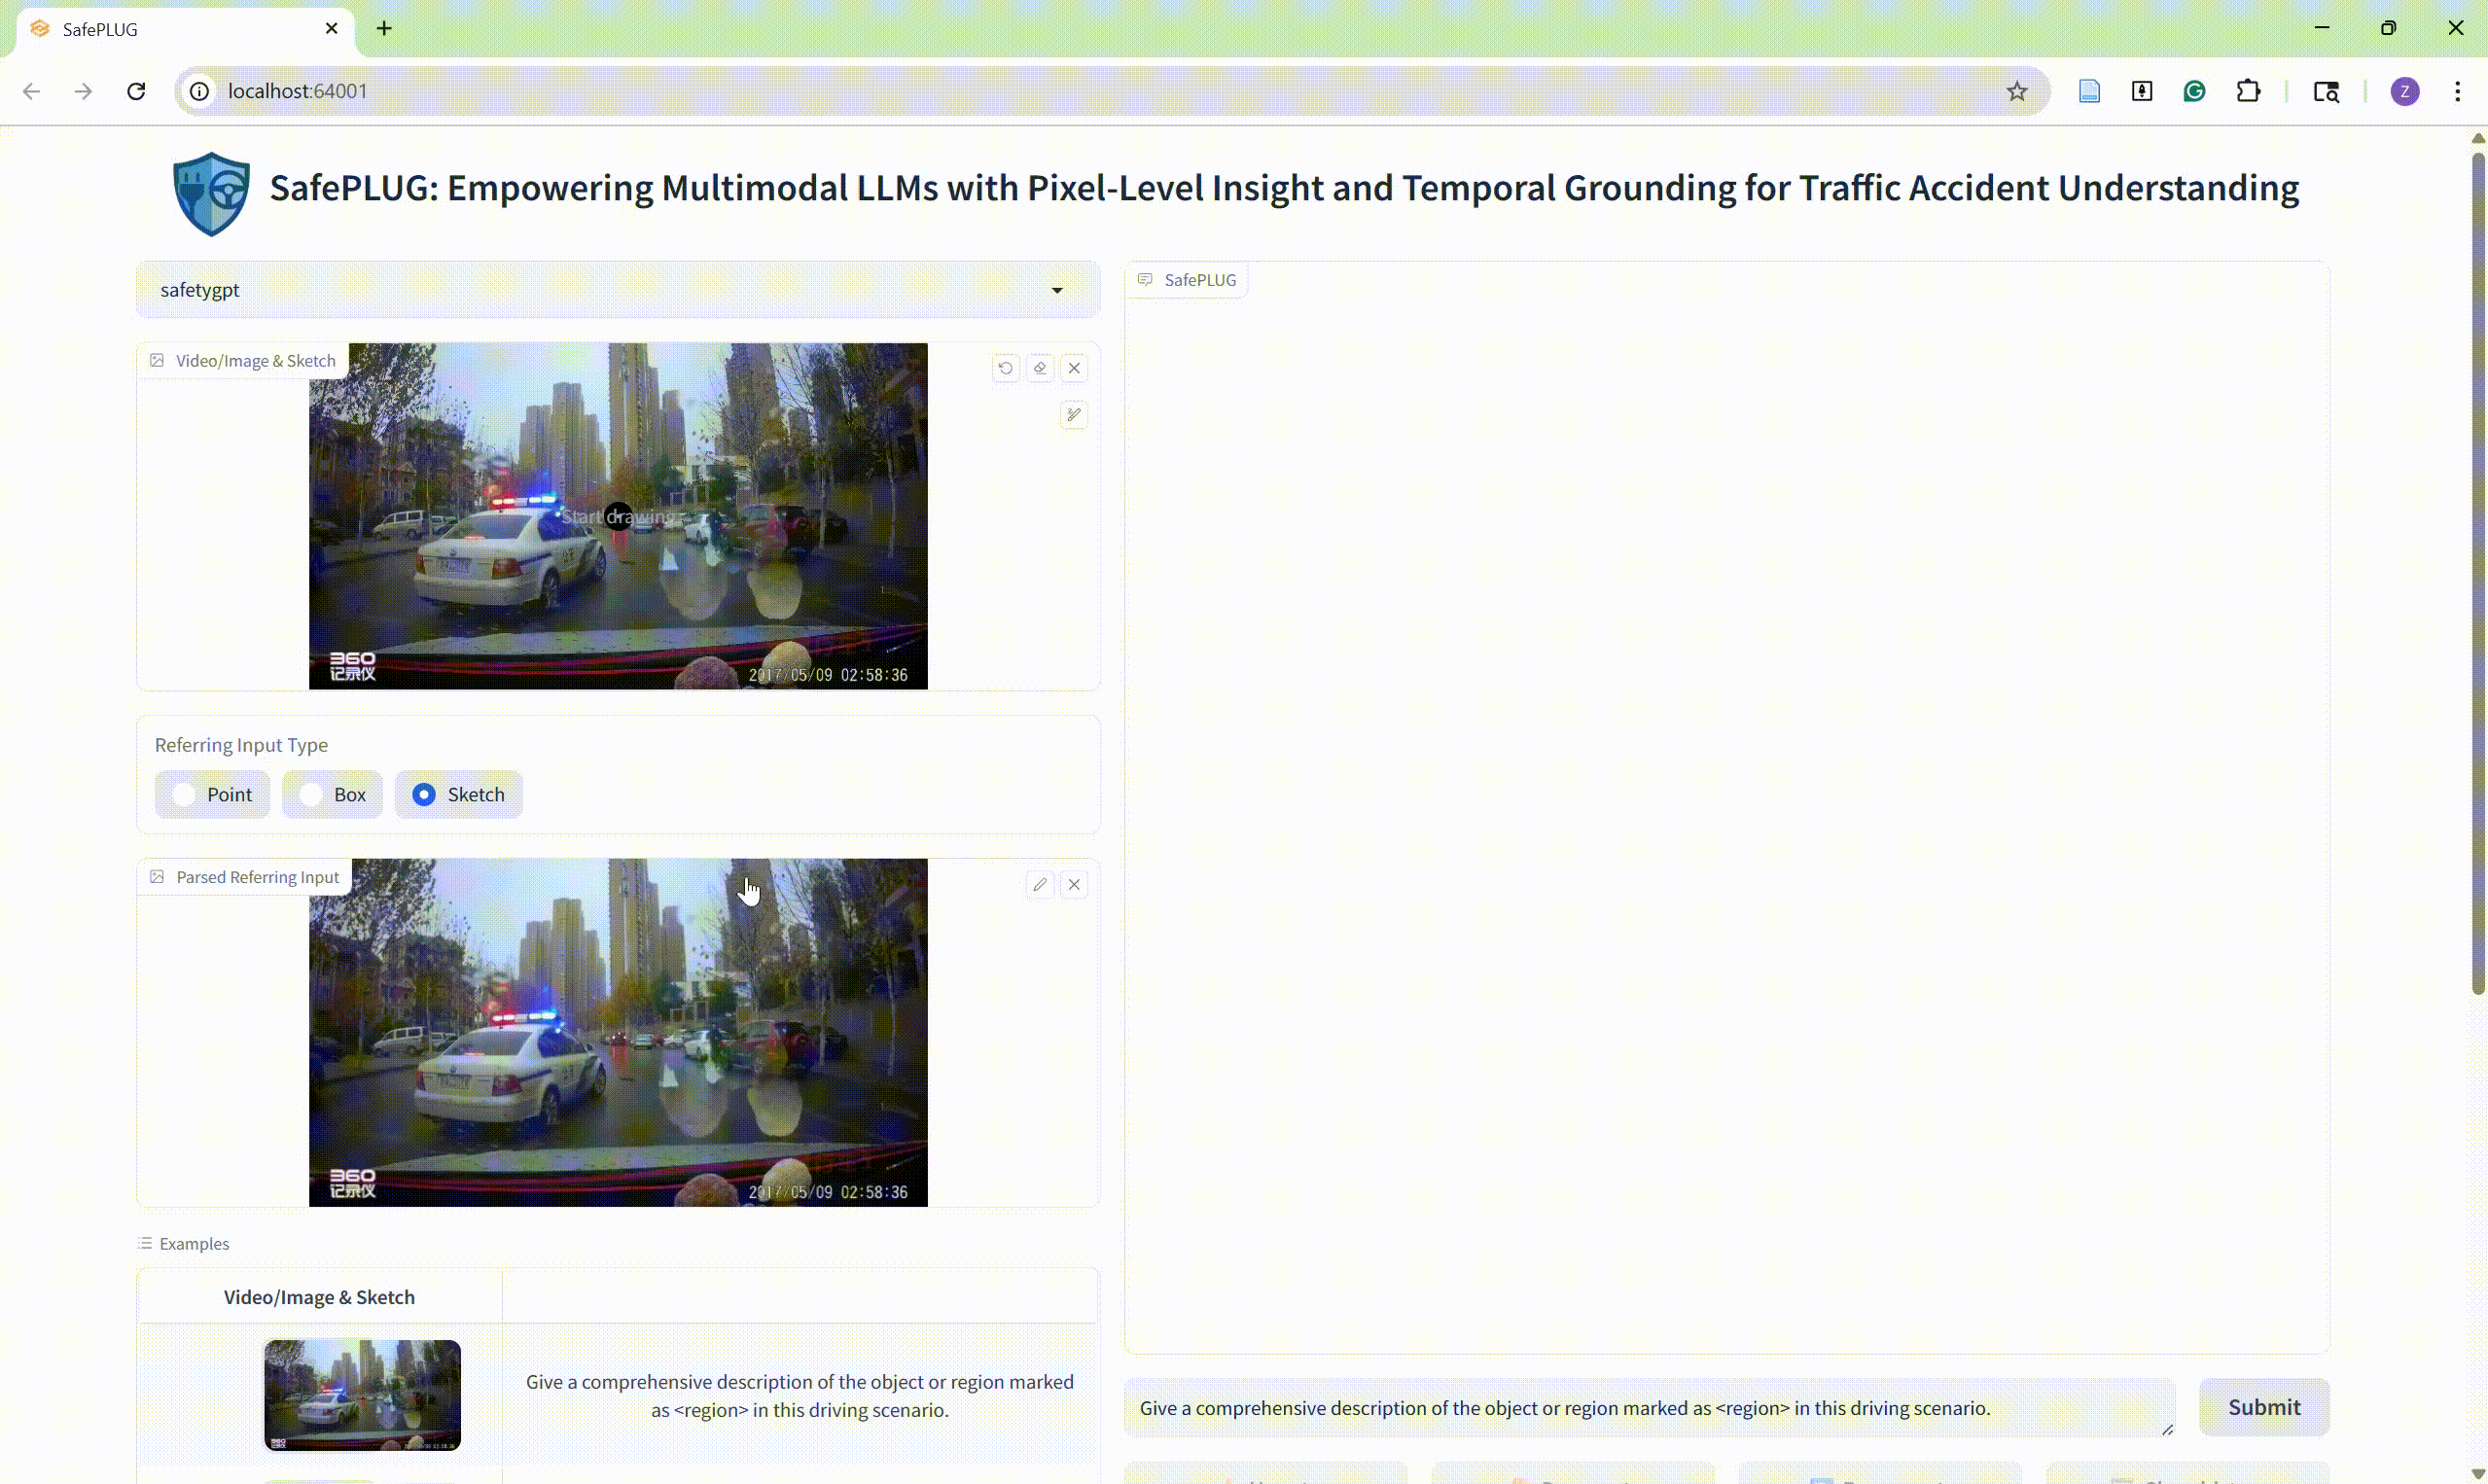The height and width of the screenshot is (1484, 2488).
Task: Open the browser extensions puzzle icon
Action: coord(2247,91)
